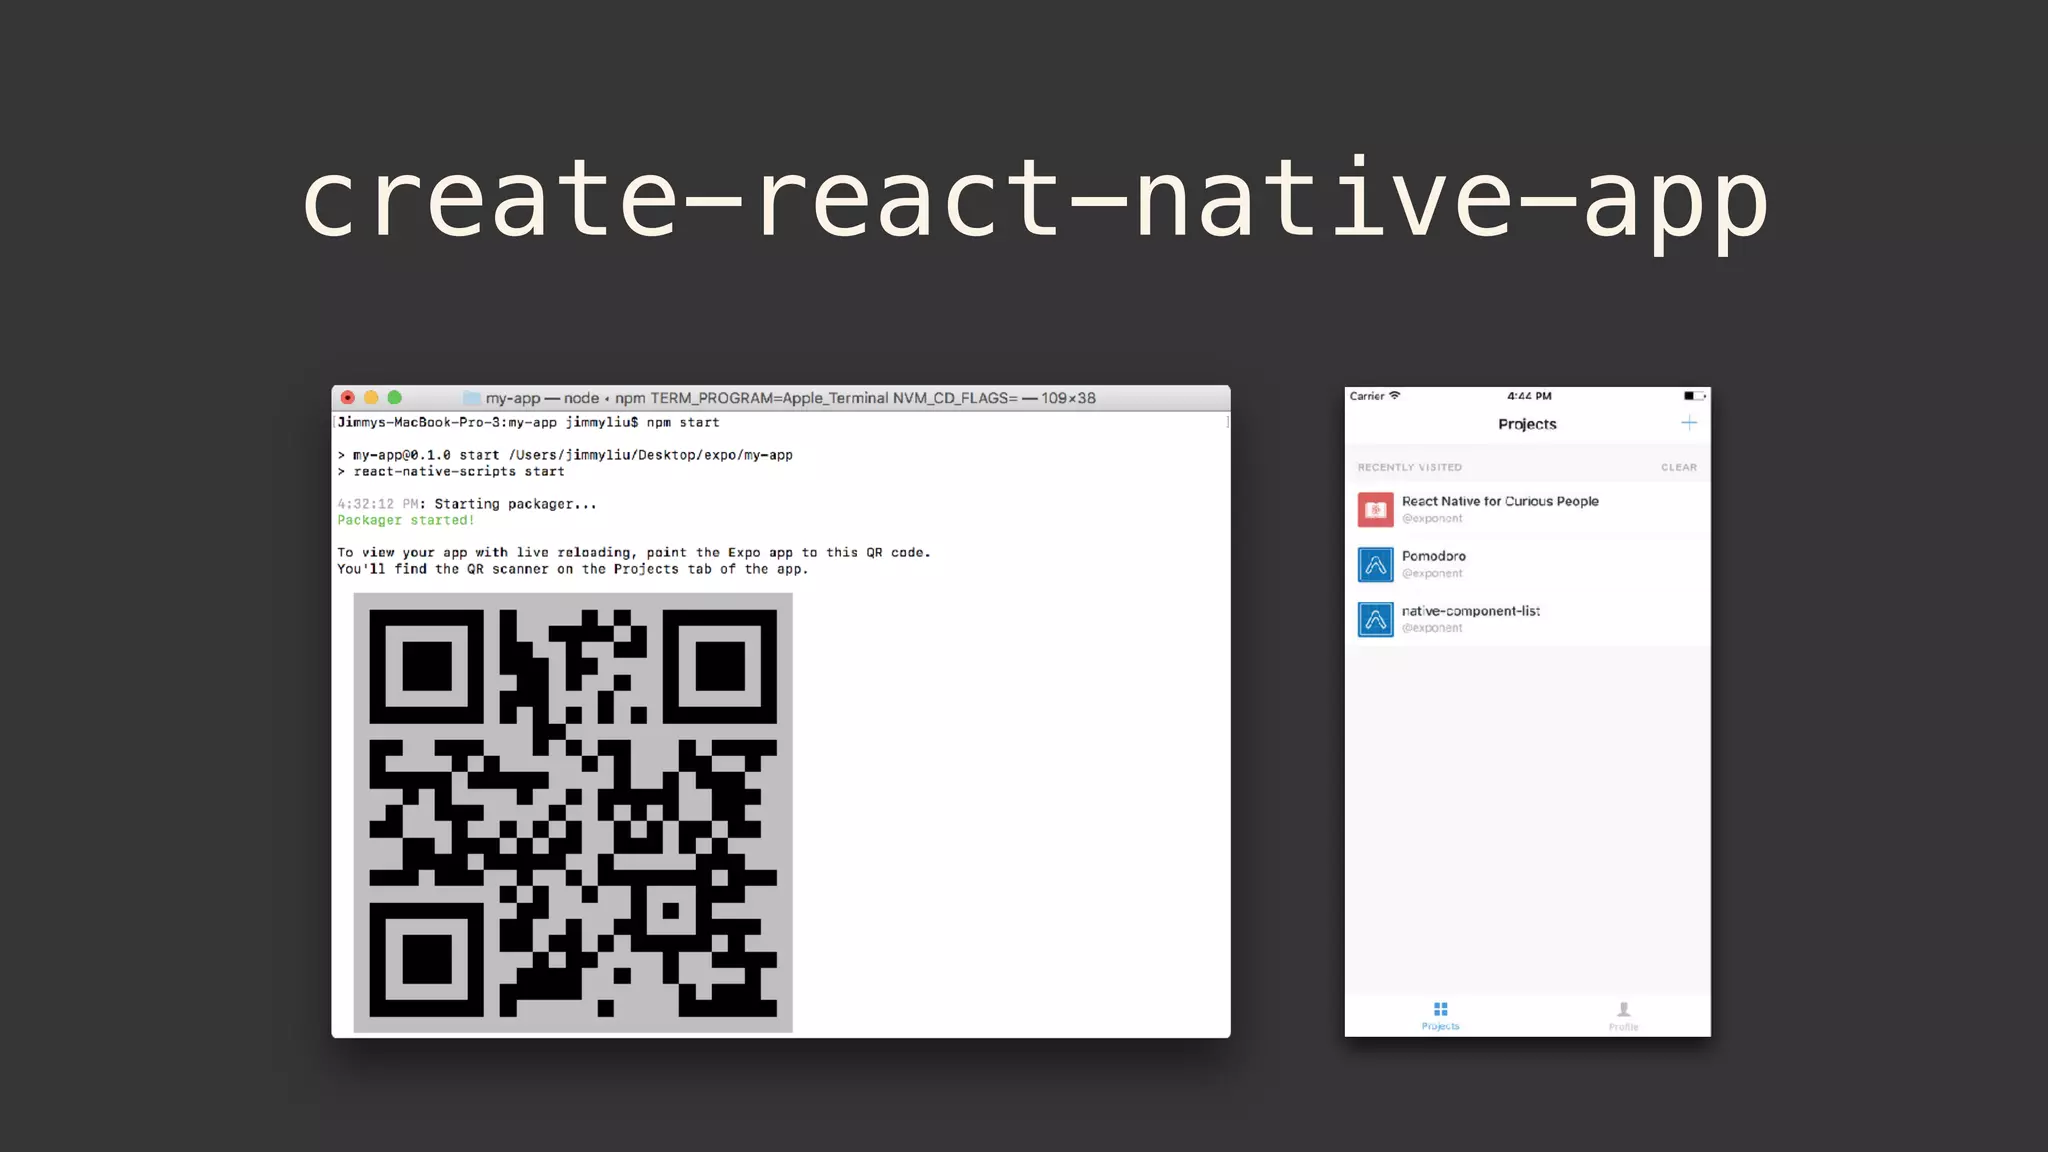This screenshot has height=1152, width=2048.
Task: Click the 'Projects' header title on phone
Action: 1527,424
